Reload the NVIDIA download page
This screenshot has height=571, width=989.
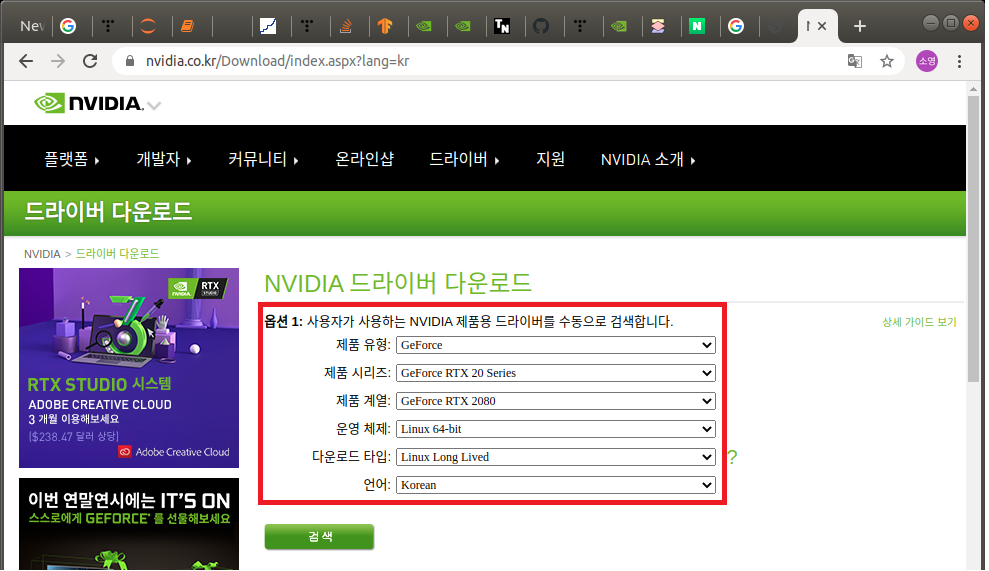90,61
